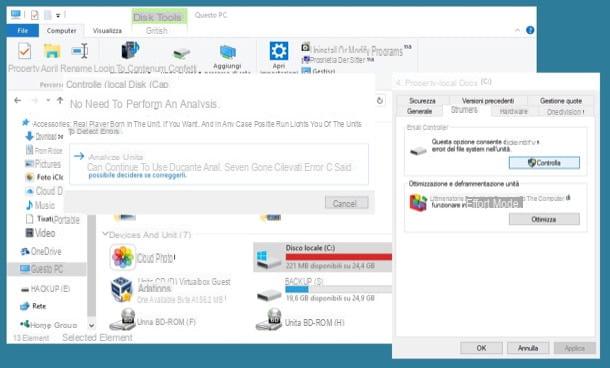Select the iCloud Photo colorful flower icon

click(123, 257)
